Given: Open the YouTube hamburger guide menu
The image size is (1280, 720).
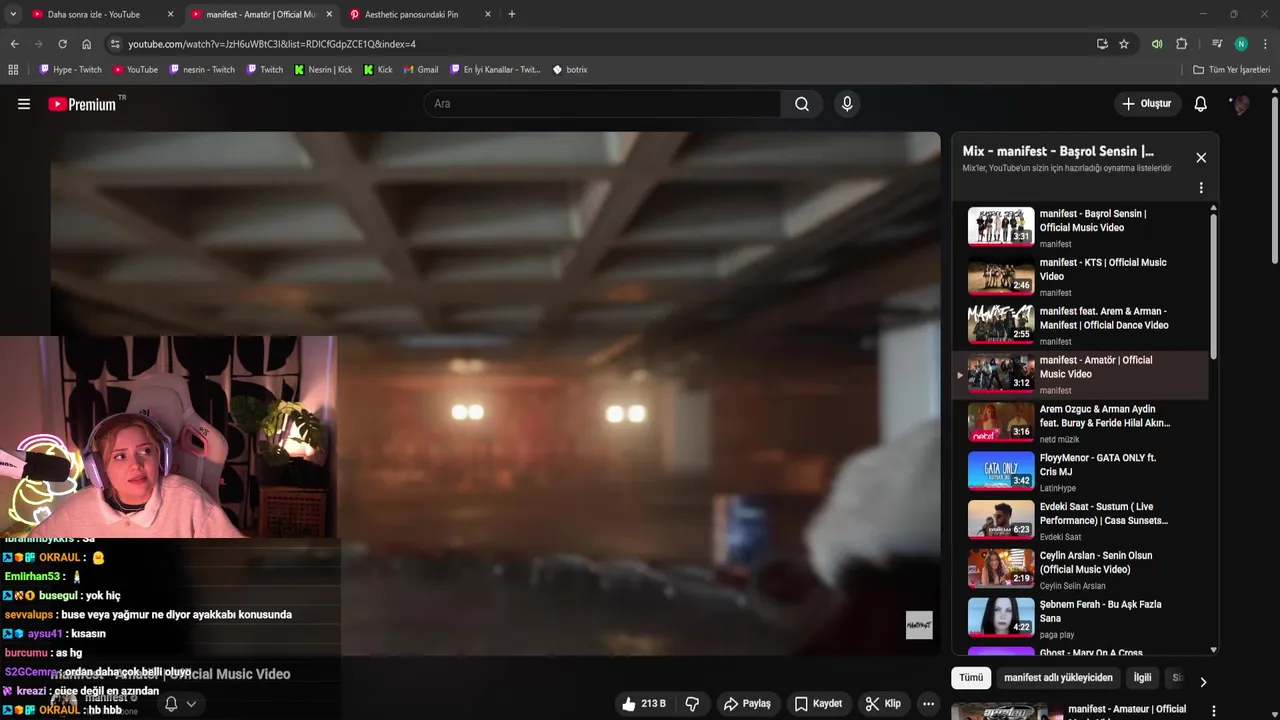Looking at the screenshot, I should [24, 104].
